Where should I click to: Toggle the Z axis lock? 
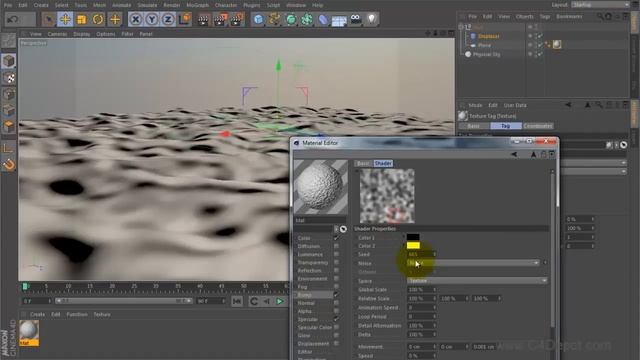[168, 19]
